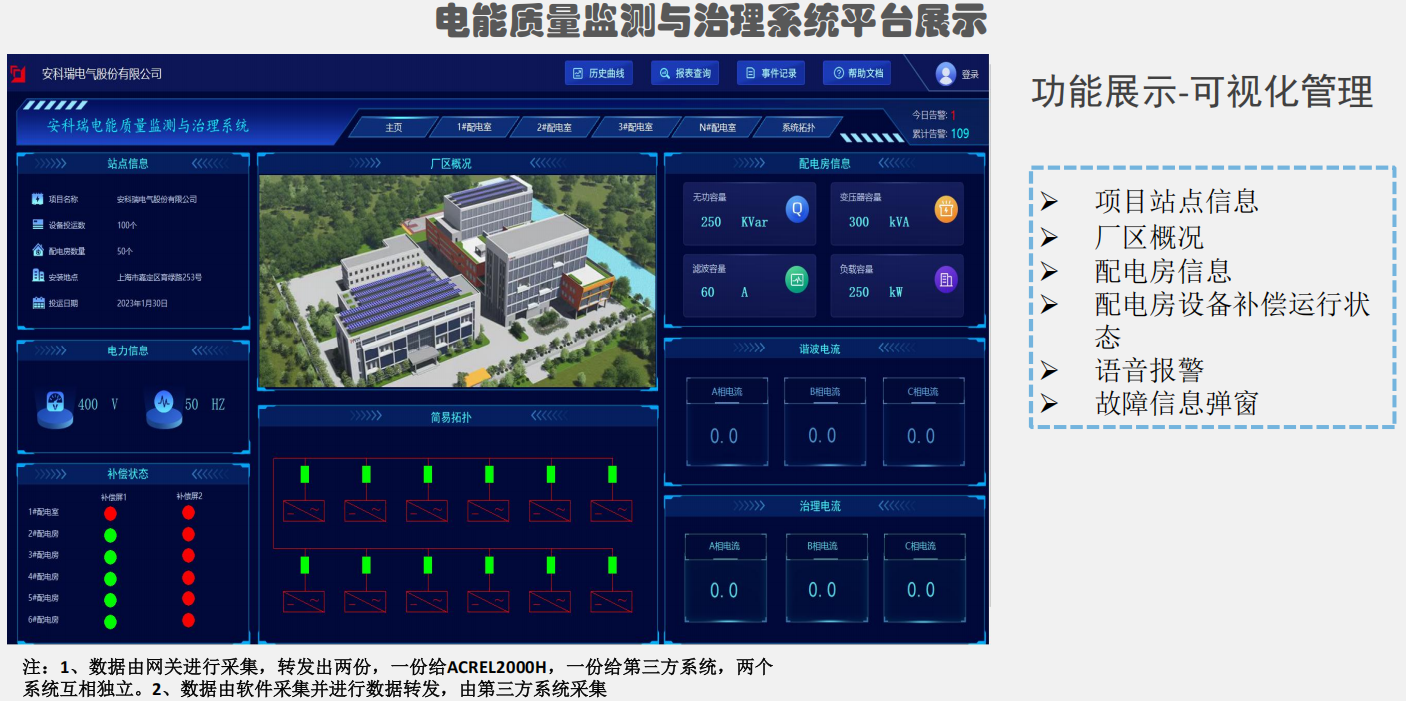
Task: Click the document icon on the 事件记录 button
Action: click(751, 74)
